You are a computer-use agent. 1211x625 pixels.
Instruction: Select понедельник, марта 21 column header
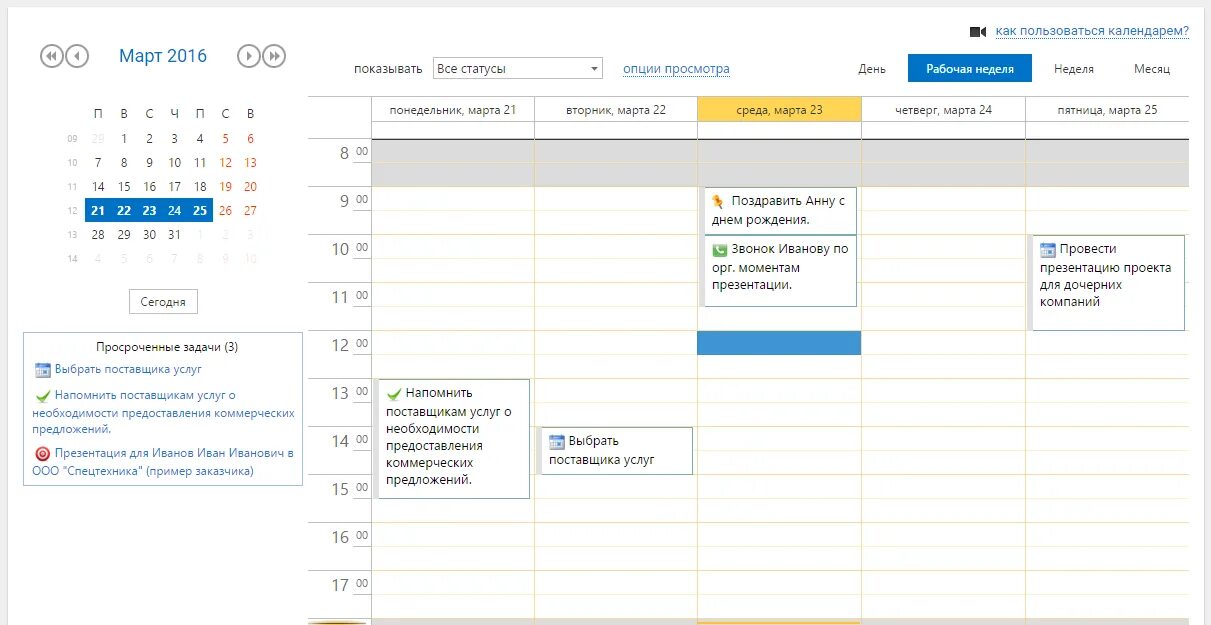pos(453,110)
